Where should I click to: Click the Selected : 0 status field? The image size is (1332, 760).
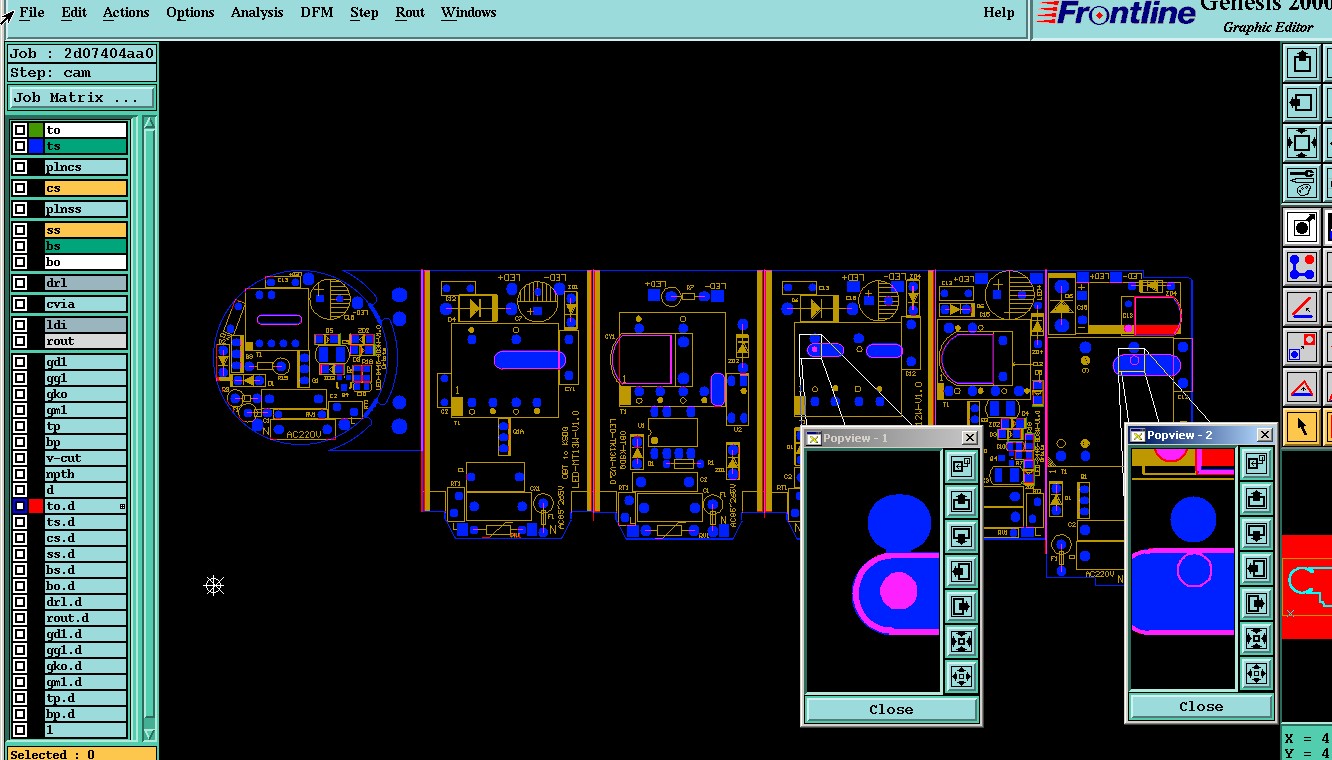[x=82, y=754]
